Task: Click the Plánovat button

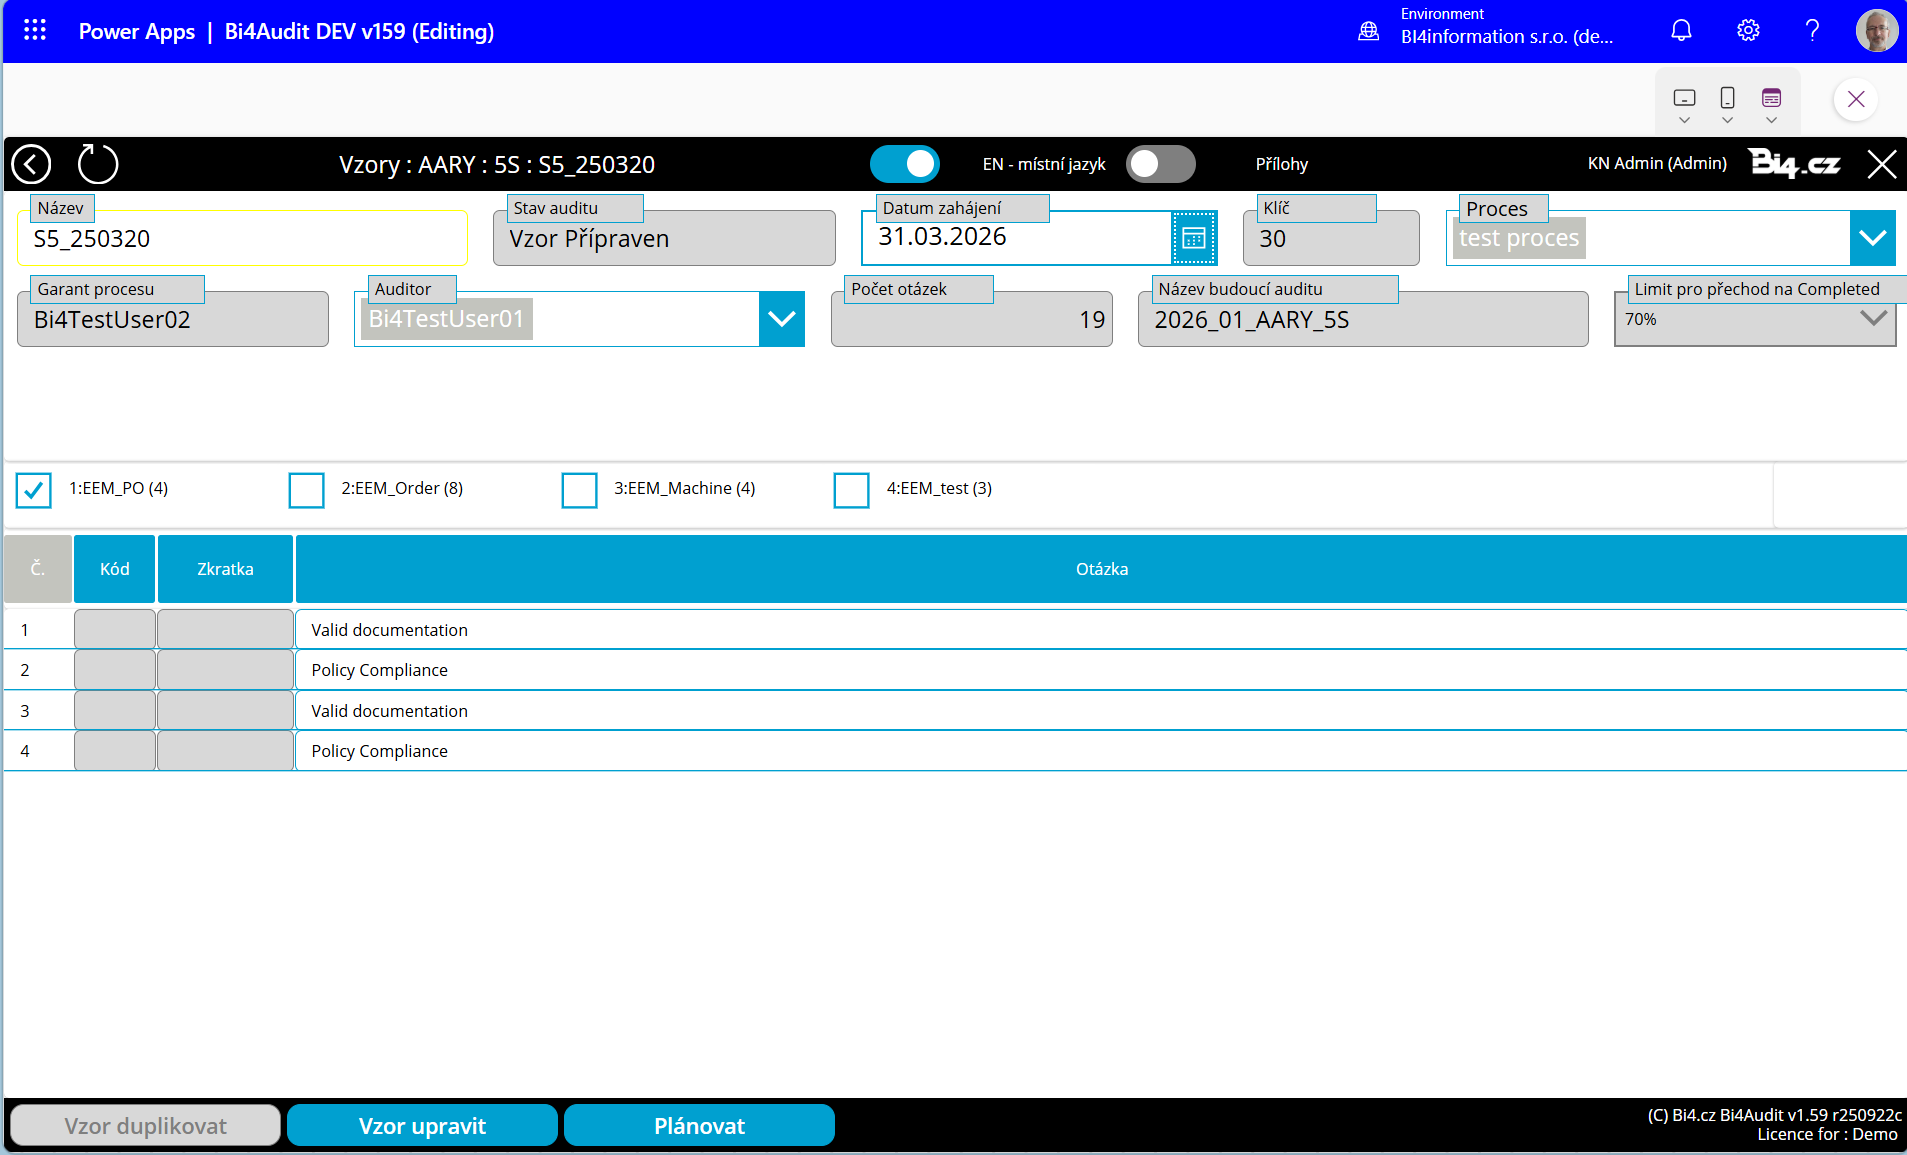Action: [x=699, y=1126]
